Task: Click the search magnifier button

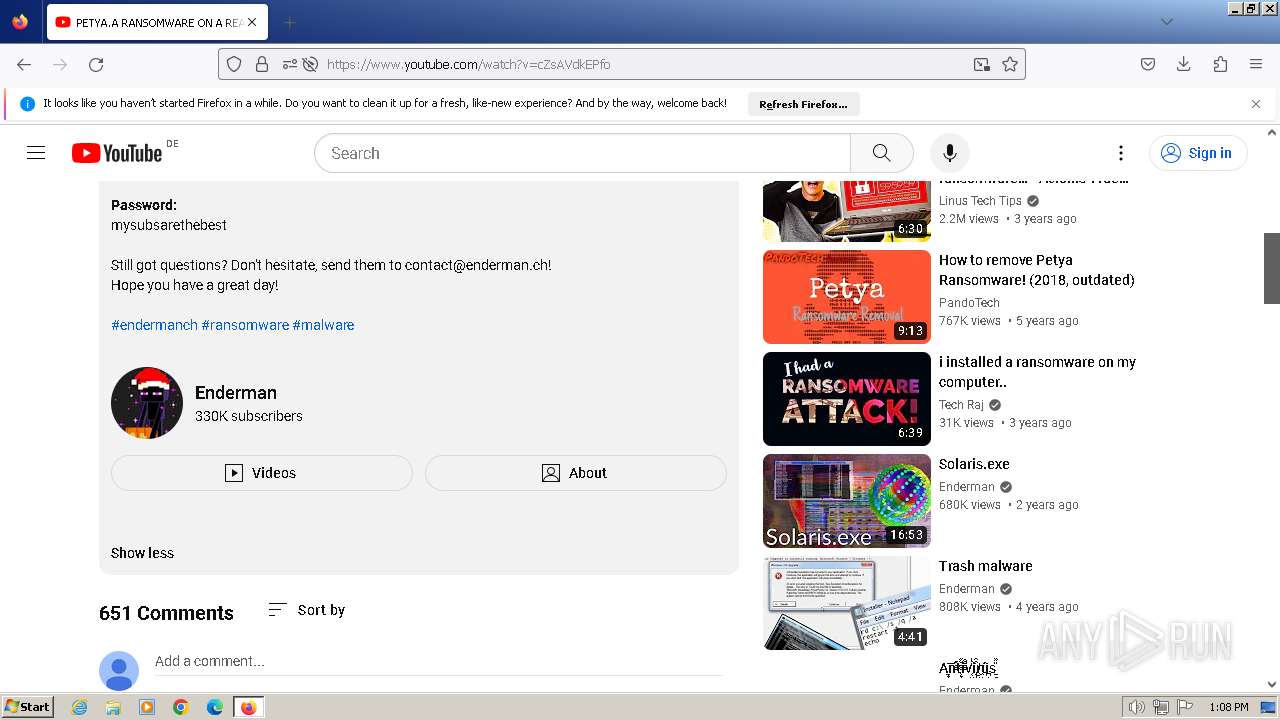Action: point(881,153)
